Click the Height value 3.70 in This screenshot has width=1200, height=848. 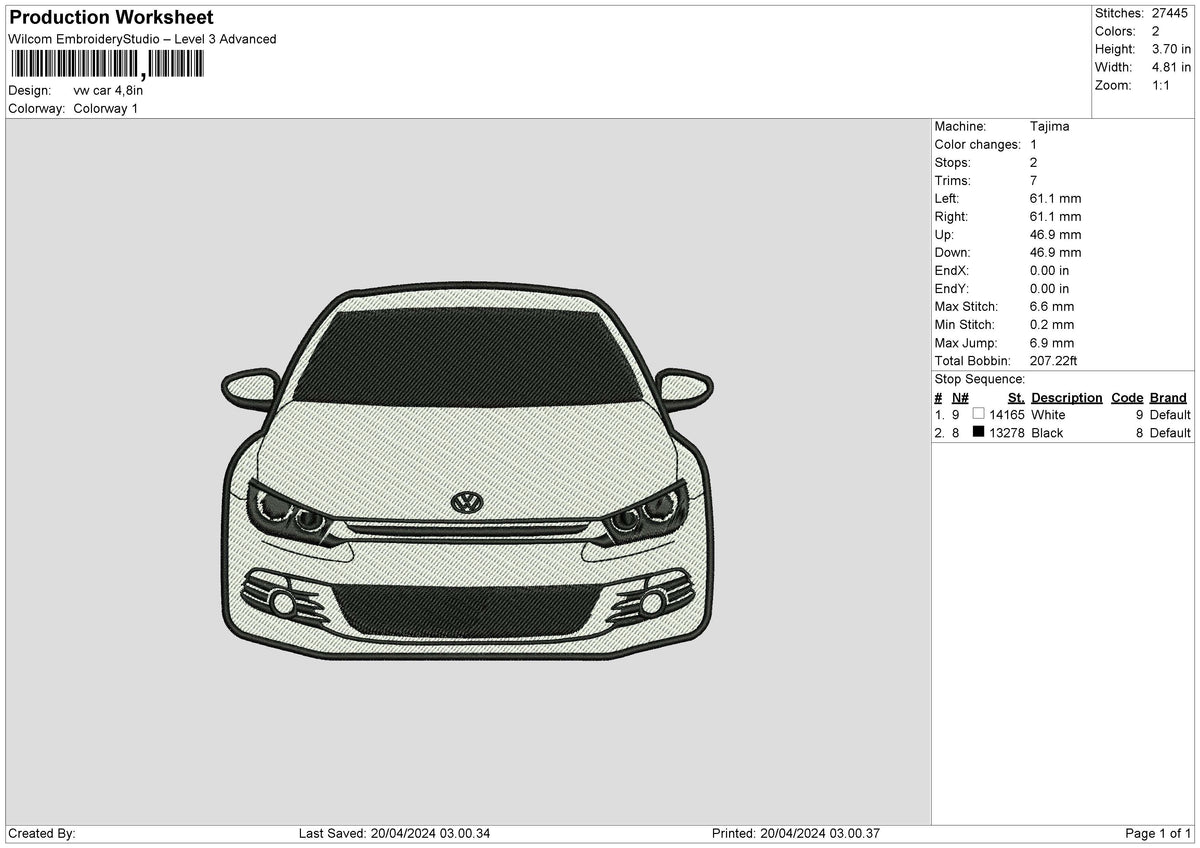point(1172,49)
